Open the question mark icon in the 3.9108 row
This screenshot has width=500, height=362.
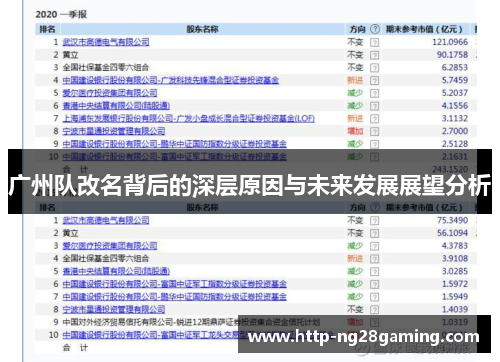(x=375, y=259)
